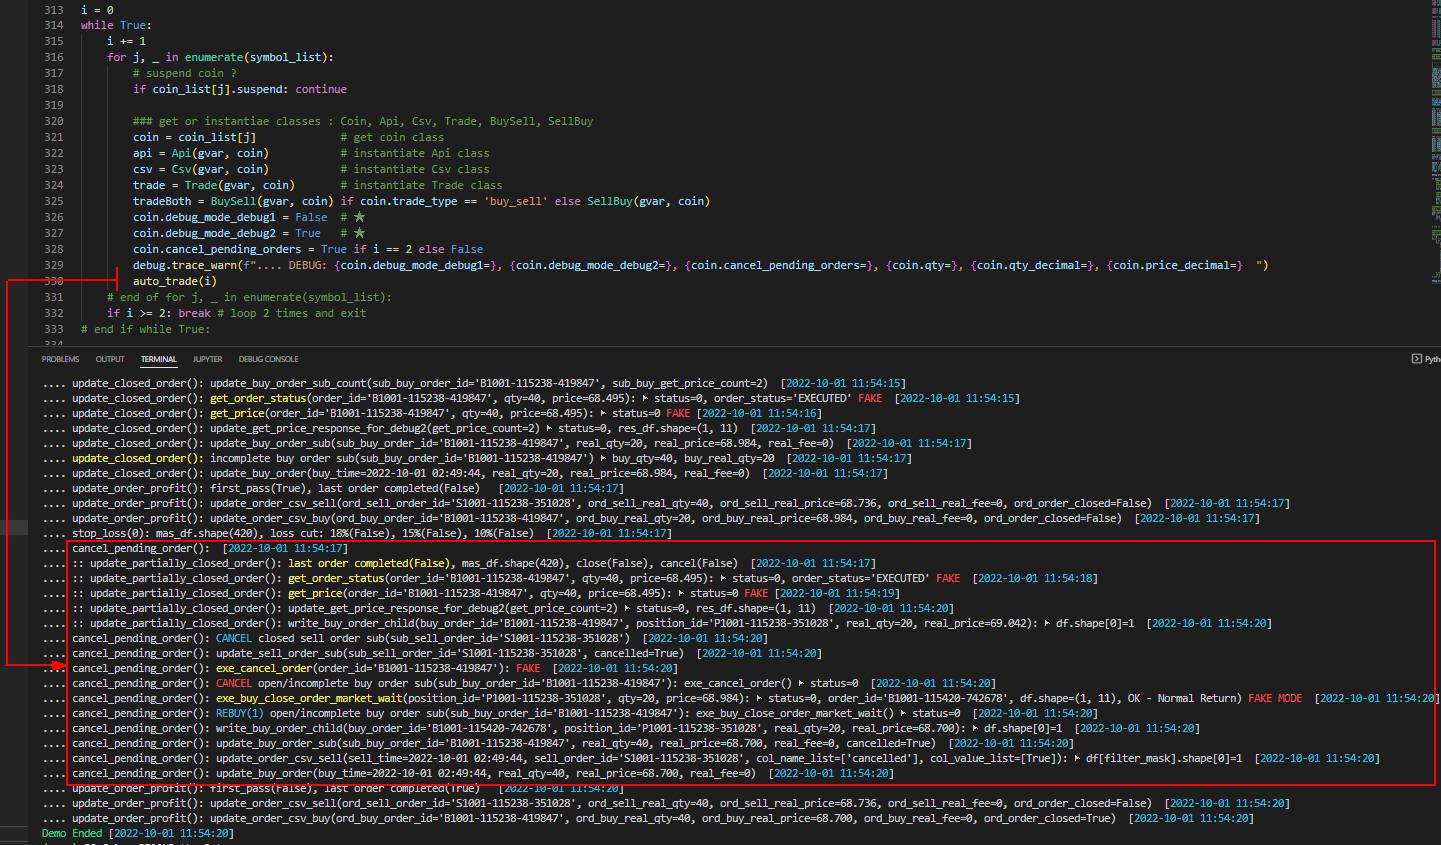Image resolution: width=1441 pixels, height=845 pixels.
Task: Click the red 'FAKE MODE' terminal text
Action: (x=1275, y=698)
